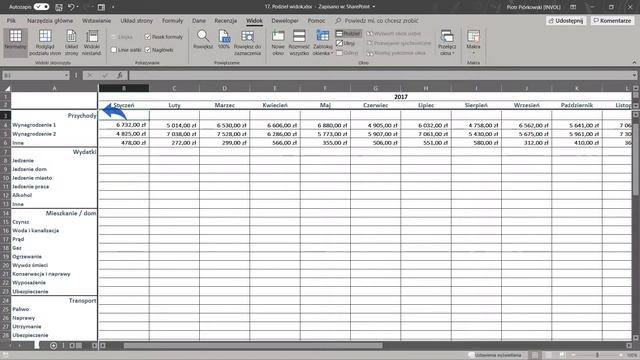Select the Wynagrodzenie 1 row label
The height and width of the screenshot is (360, 640).
(x=54, y=125)
